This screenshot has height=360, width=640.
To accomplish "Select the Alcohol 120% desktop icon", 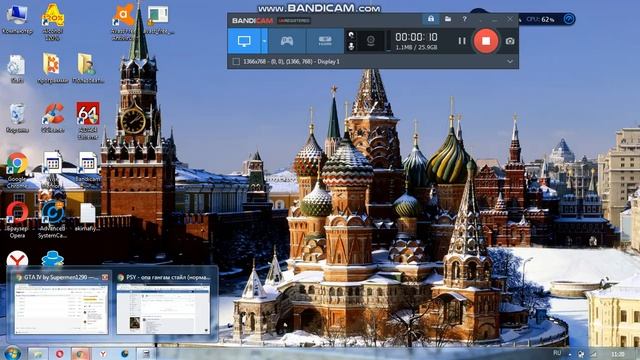I will point(53,22).
